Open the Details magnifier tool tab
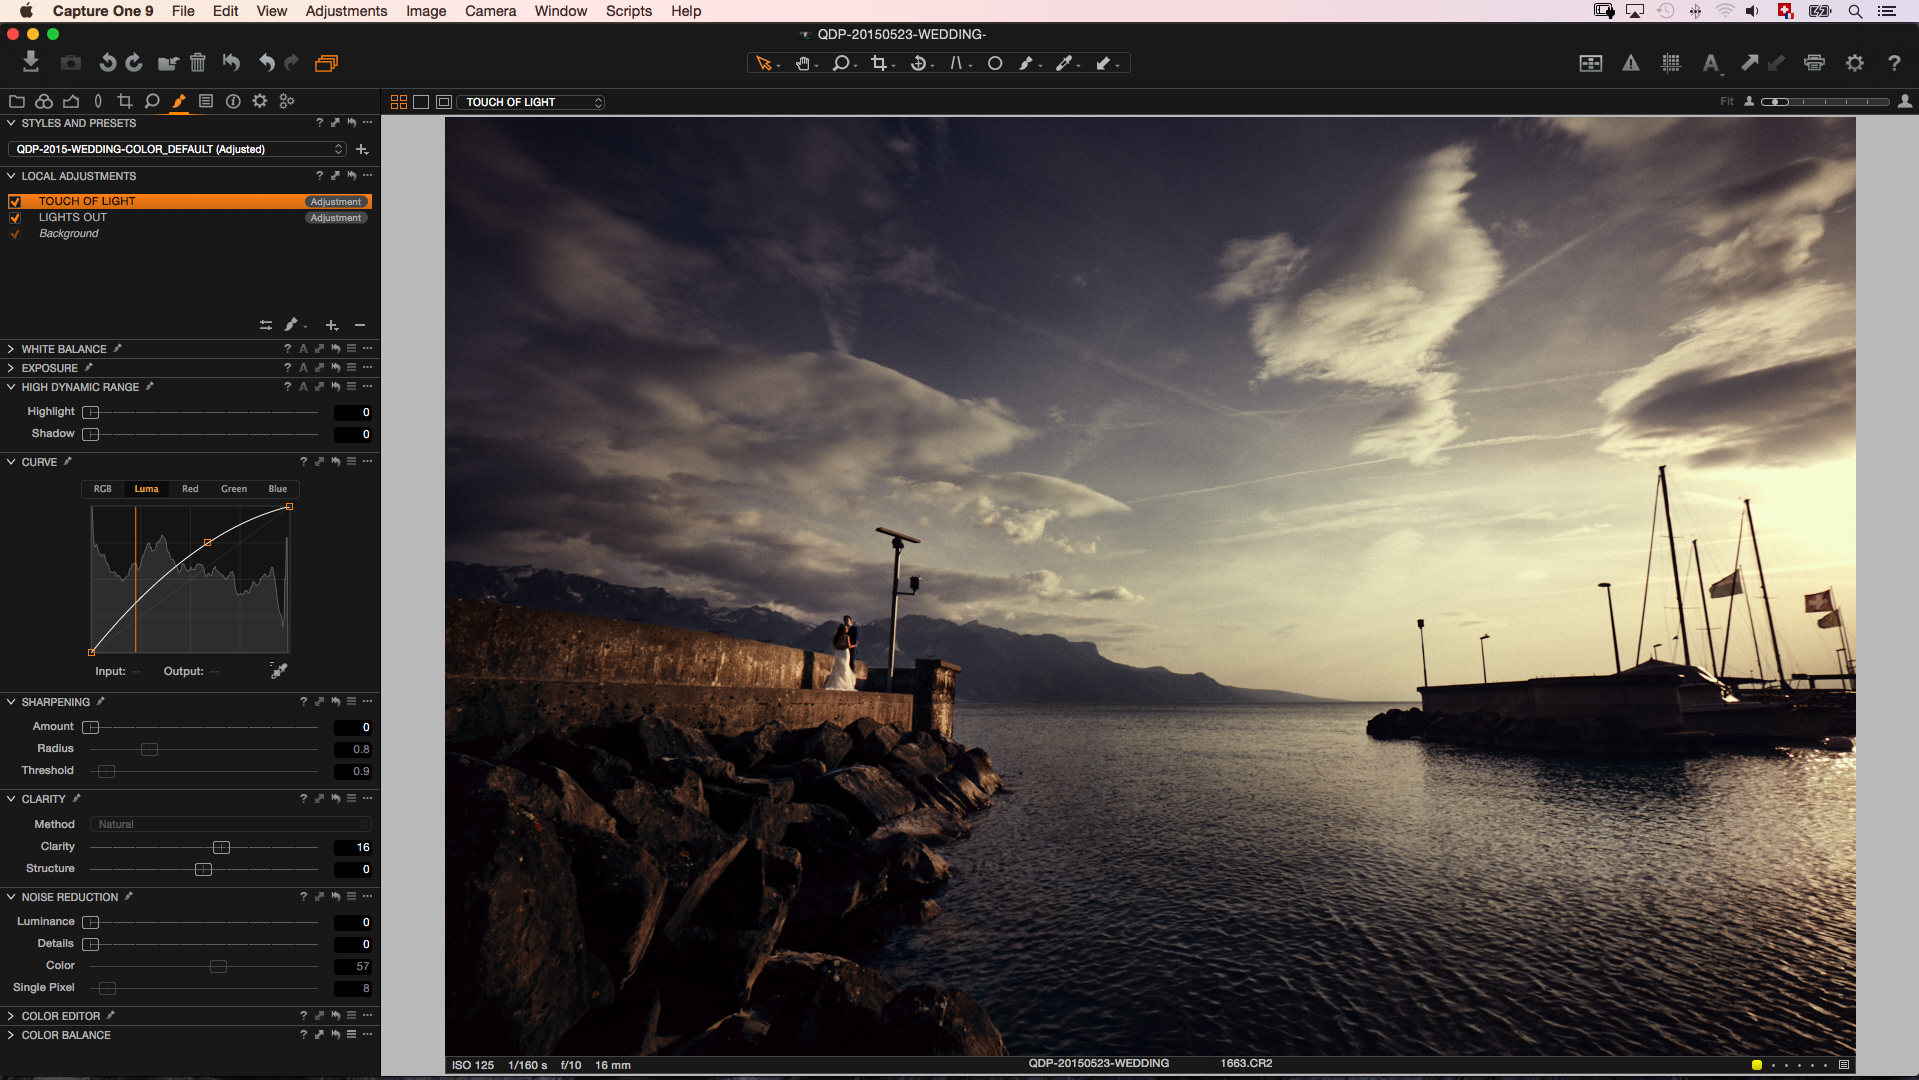1919x1080 pixels. [x=152, y=101]
